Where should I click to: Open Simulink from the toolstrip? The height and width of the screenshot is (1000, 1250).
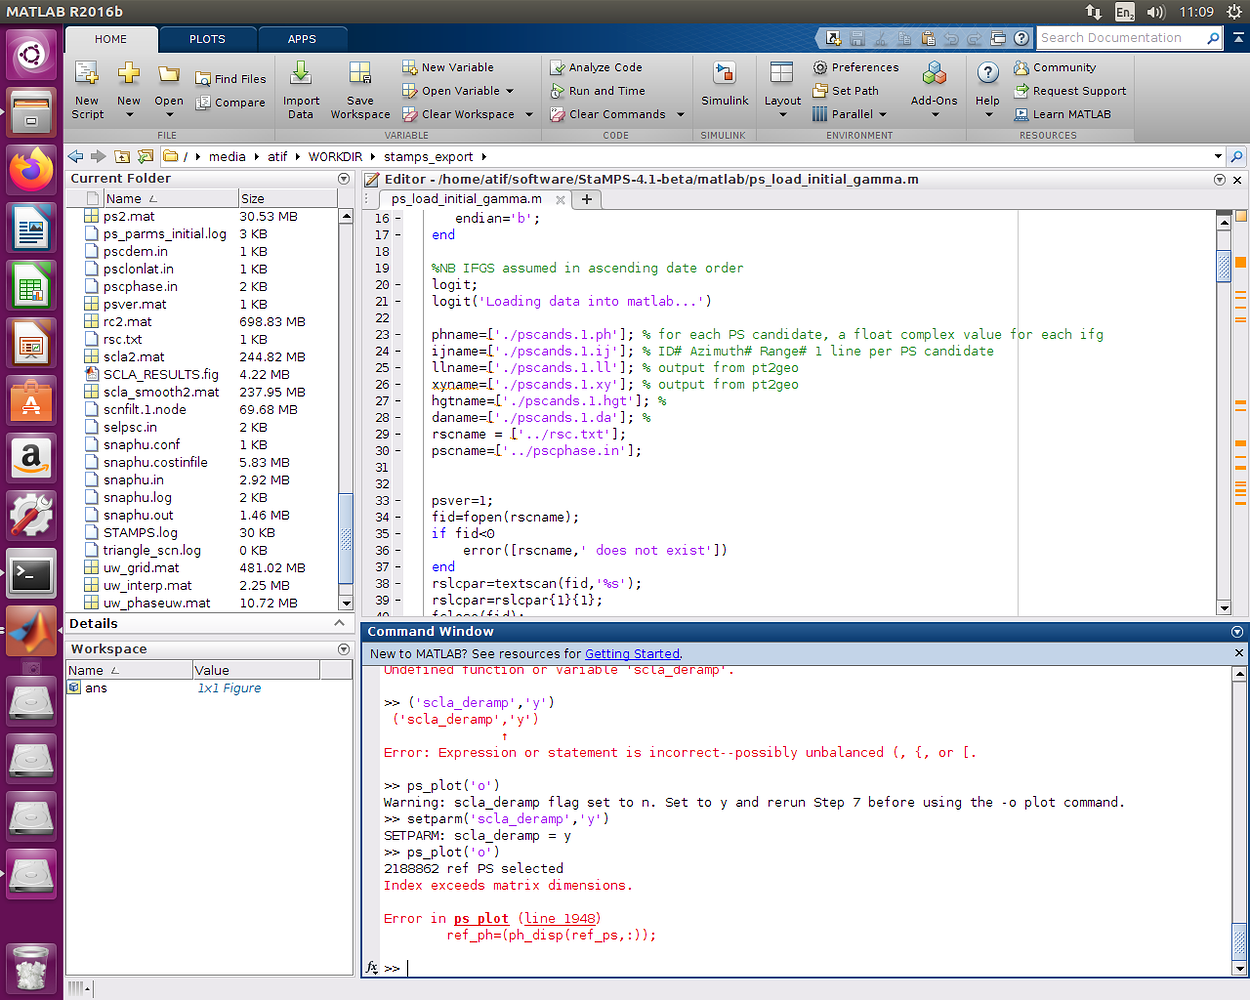pyautogui.click(x=724, y=75)
